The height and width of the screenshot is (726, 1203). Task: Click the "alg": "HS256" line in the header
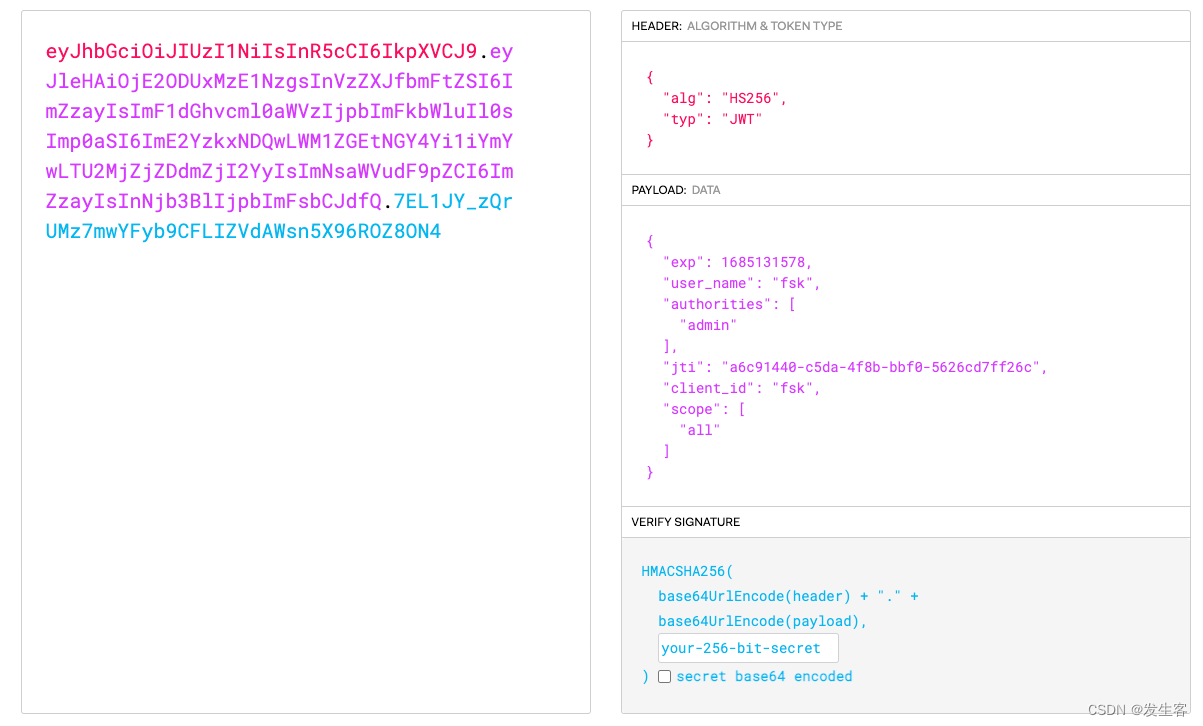(x=725, y=98)
